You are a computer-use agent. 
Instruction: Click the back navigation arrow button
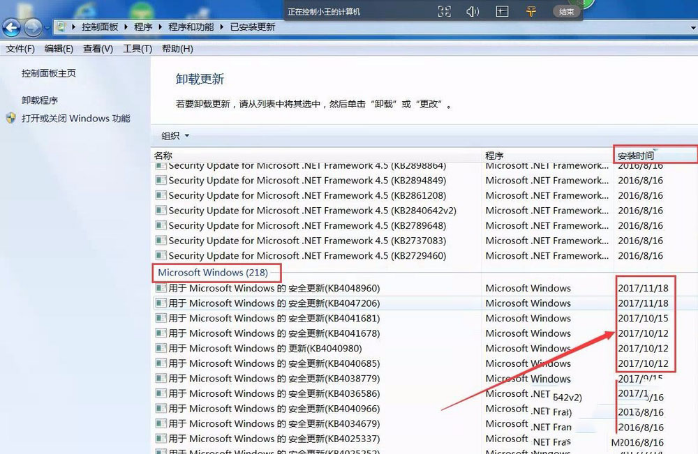tap(12, 27)
